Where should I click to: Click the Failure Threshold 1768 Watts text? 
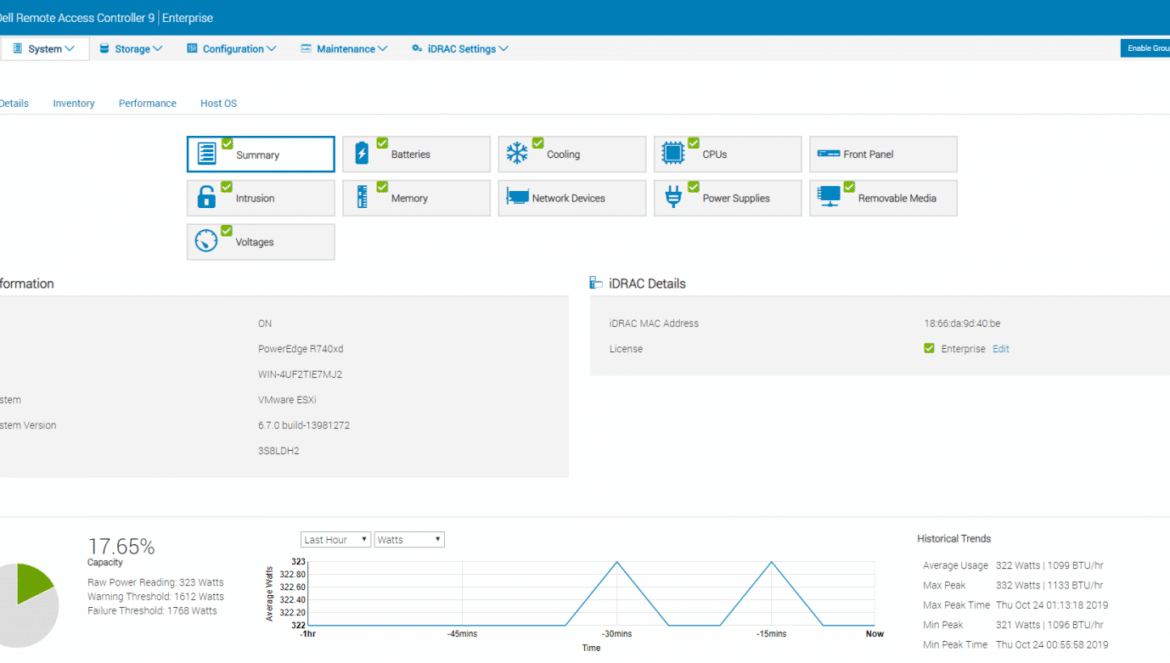tap(152, 611)
